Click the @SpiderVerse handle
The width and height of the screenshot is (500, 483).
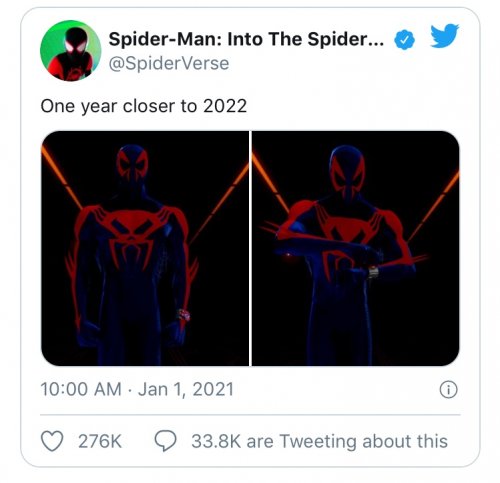point(169,63)
